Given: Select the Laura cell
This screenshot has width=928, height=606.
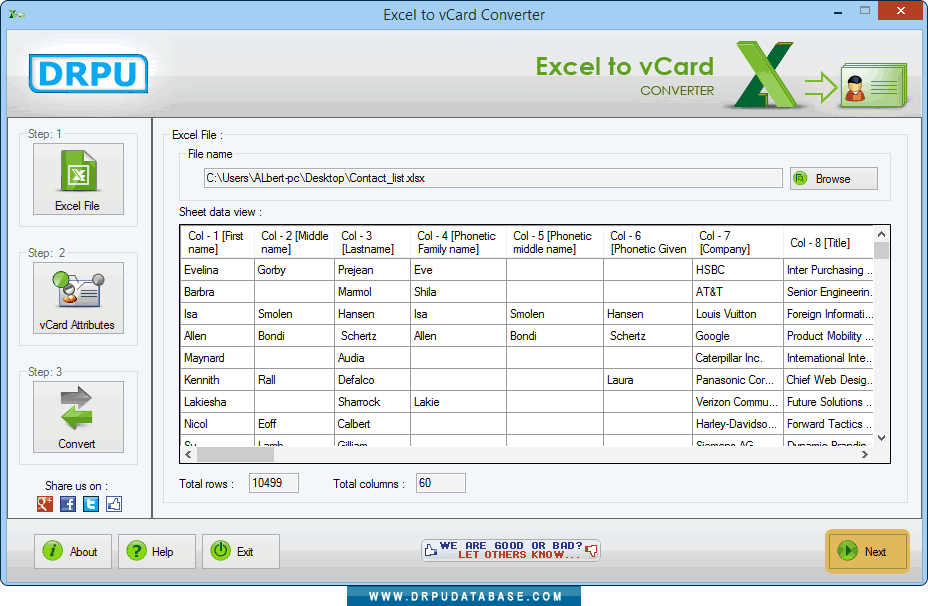Looking at the screenshot, I should 648,379.
